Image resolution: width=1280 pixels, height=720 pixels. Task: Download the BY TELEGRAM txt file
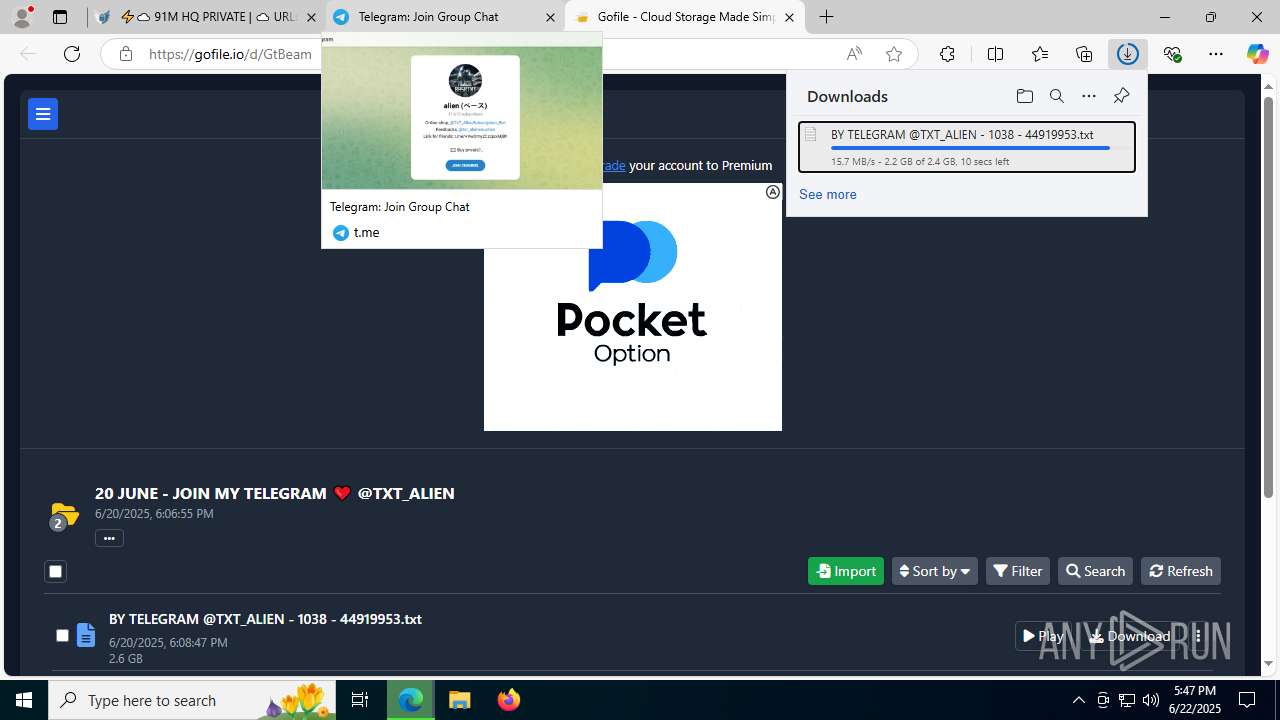[x=1129, y=636]
